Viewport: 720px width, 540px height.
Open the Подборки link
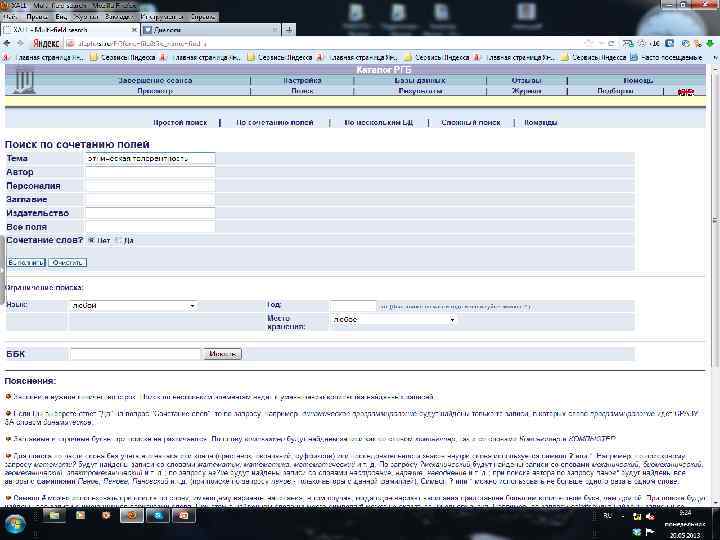click(615, 91)
